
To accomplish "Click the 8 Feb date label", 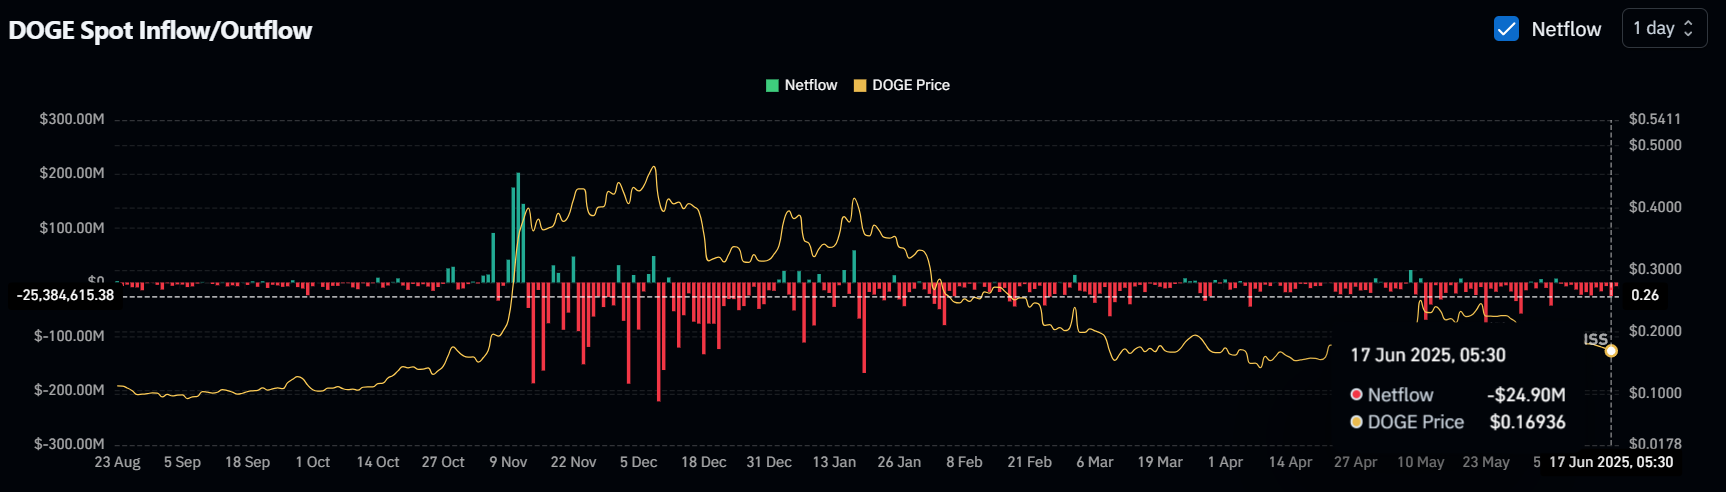I will pyautogui.click(x=964, y=462).
